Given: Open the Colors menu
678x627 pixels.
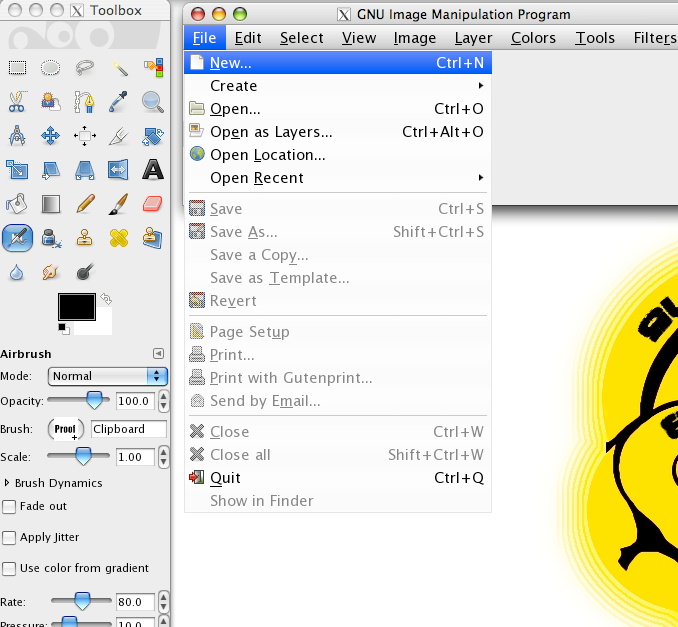Looking at the screenshot, I should pyautogui.click(x=533, y=38).
